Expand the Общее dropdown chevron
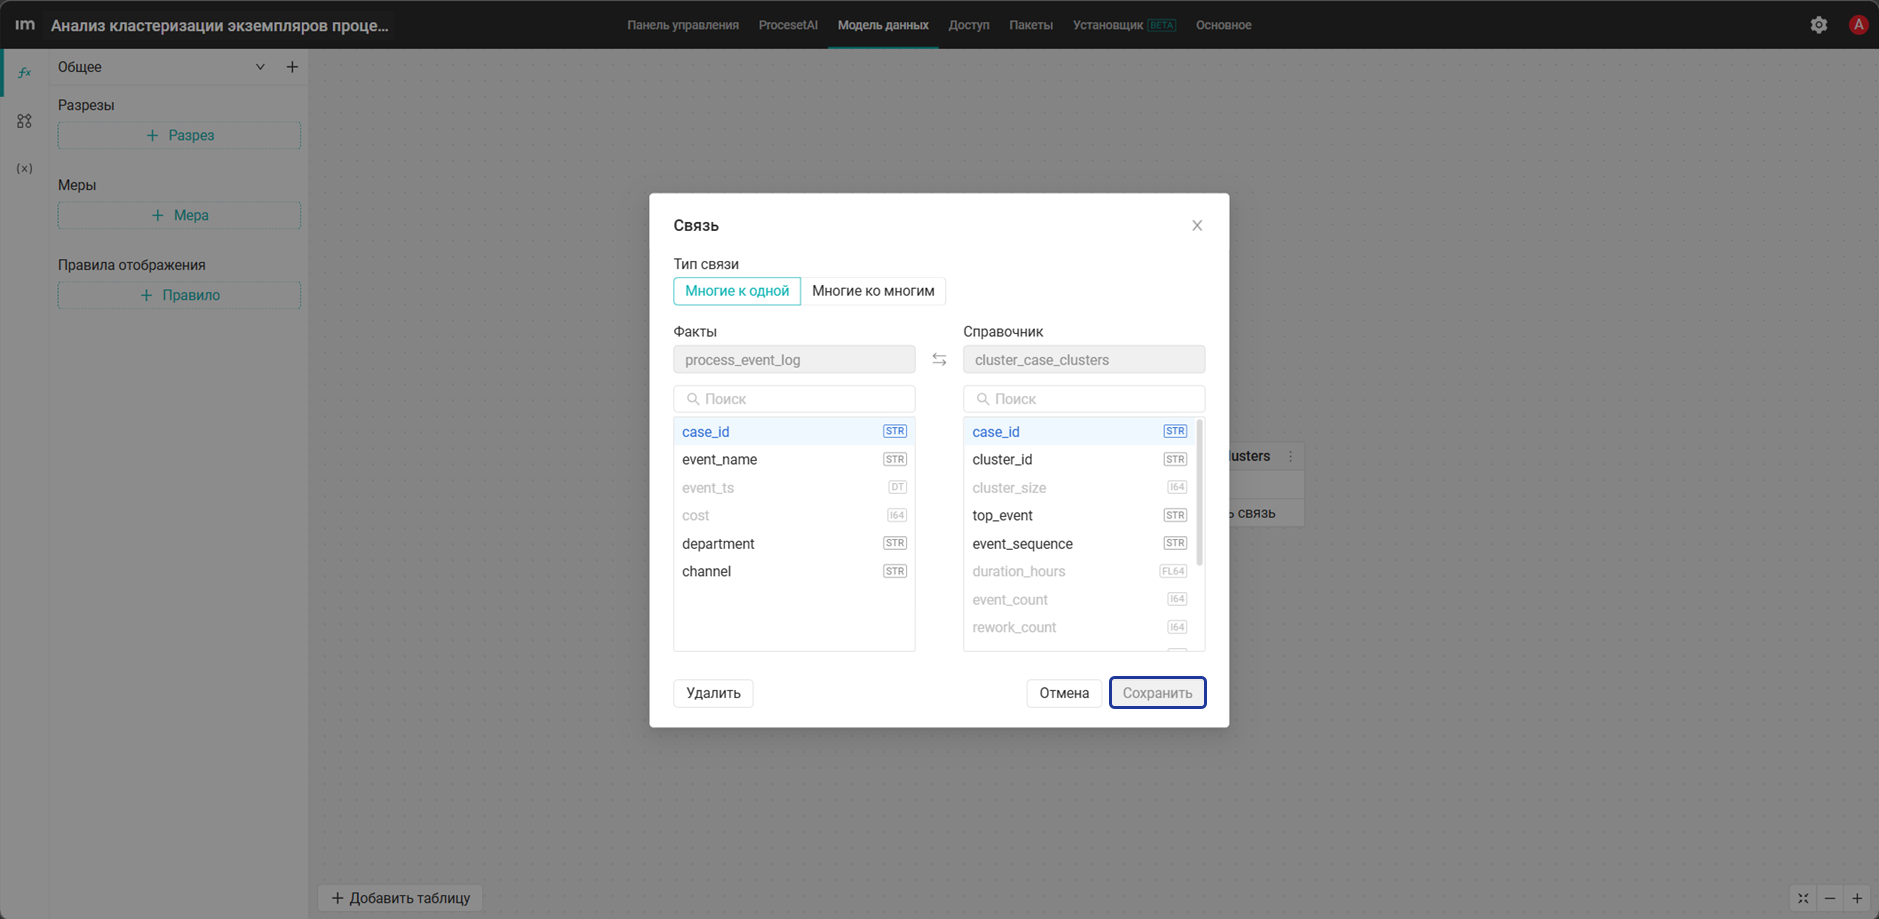The width and height of the screenshot is (1879, 919). [x=260, y=67]
